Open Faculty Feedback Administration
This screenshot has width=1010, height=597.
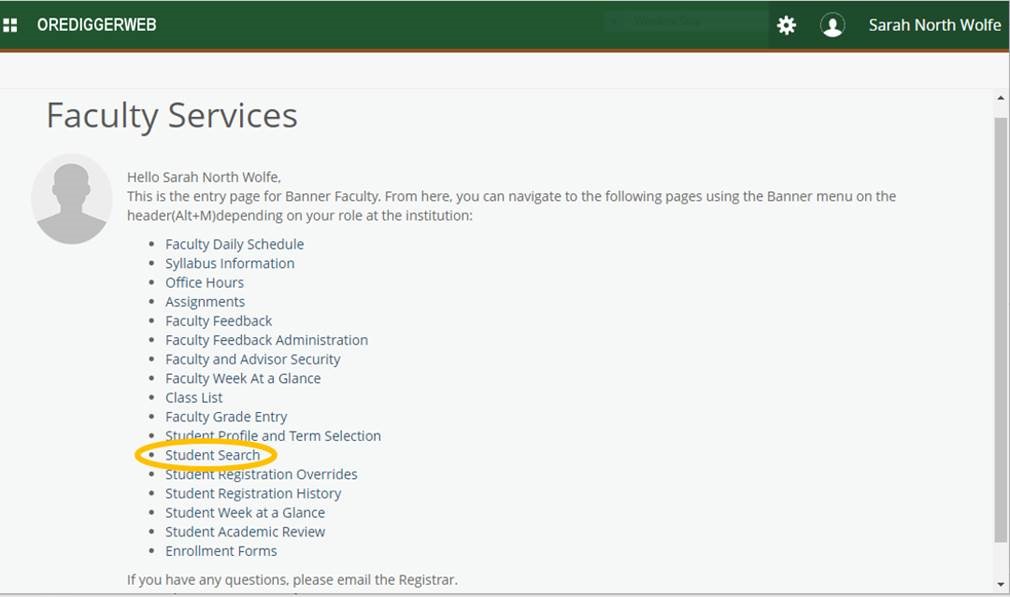pos(266,340)
